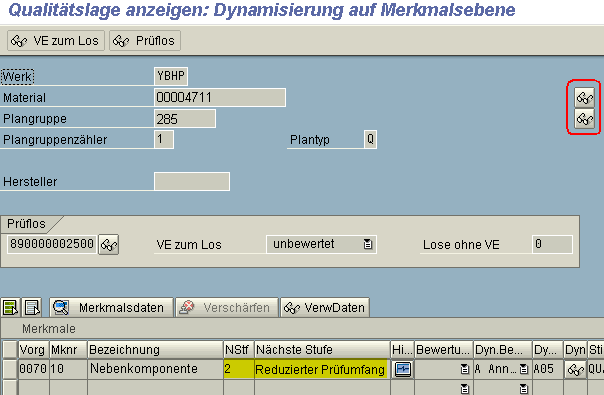Select the Plangruppe field 285
This screenshot has height=395, width=604.
(x=185, y=119)
